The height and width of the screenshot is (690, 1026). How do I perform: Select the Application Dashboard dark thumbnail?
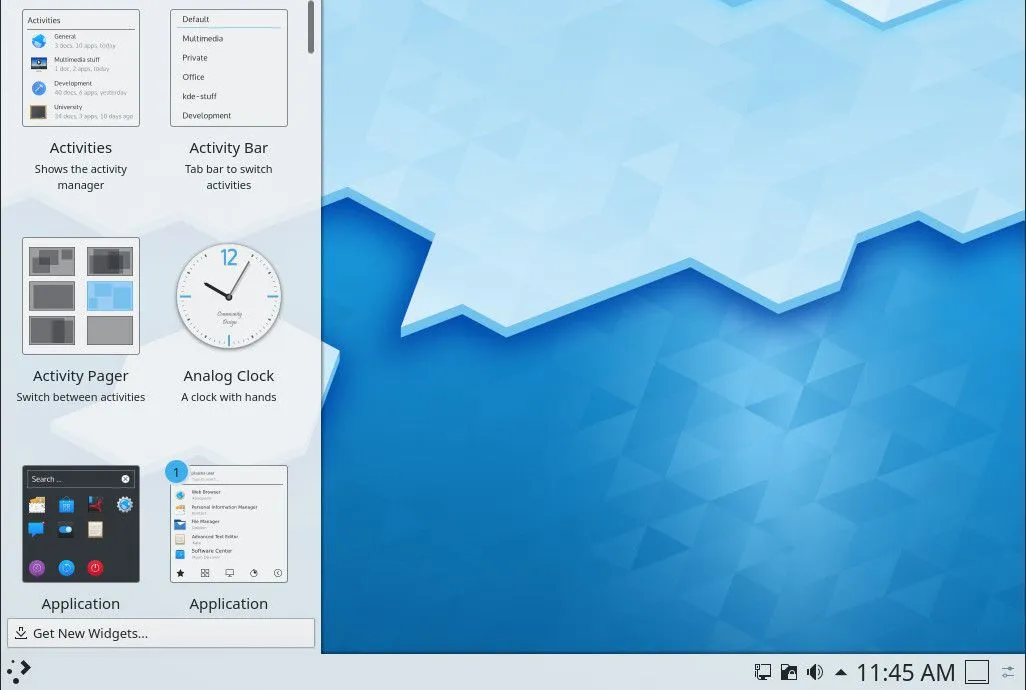click(x=80, y=524)
